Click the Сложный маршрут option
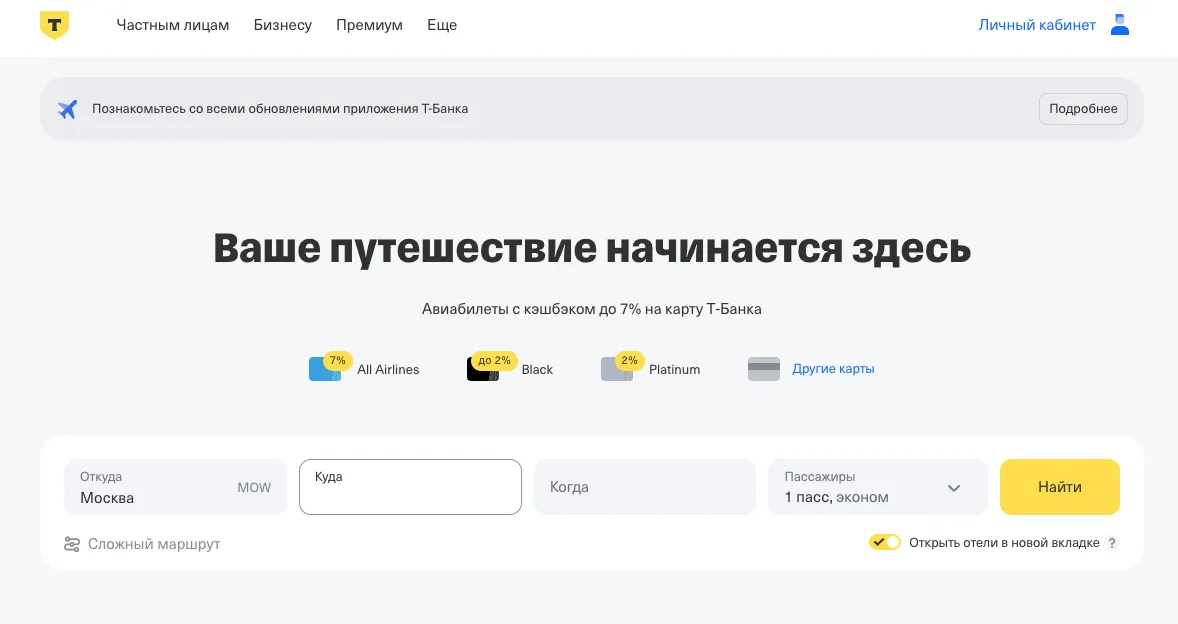The image size is (1178, 624). 143,544
